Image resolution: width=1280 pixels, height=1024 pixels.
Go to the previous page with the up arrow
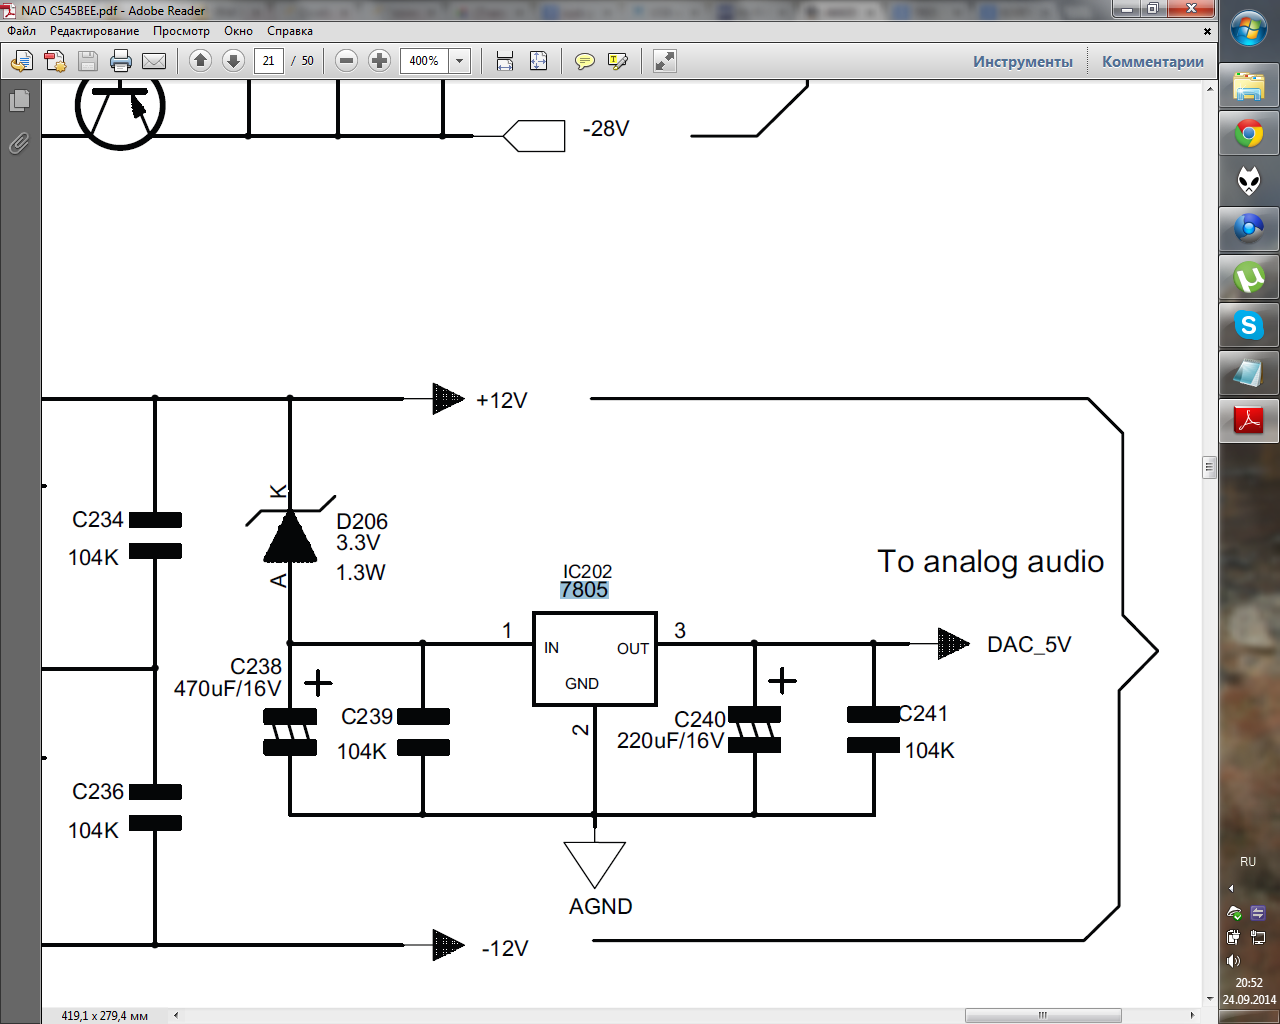click(x=200, y=61)
